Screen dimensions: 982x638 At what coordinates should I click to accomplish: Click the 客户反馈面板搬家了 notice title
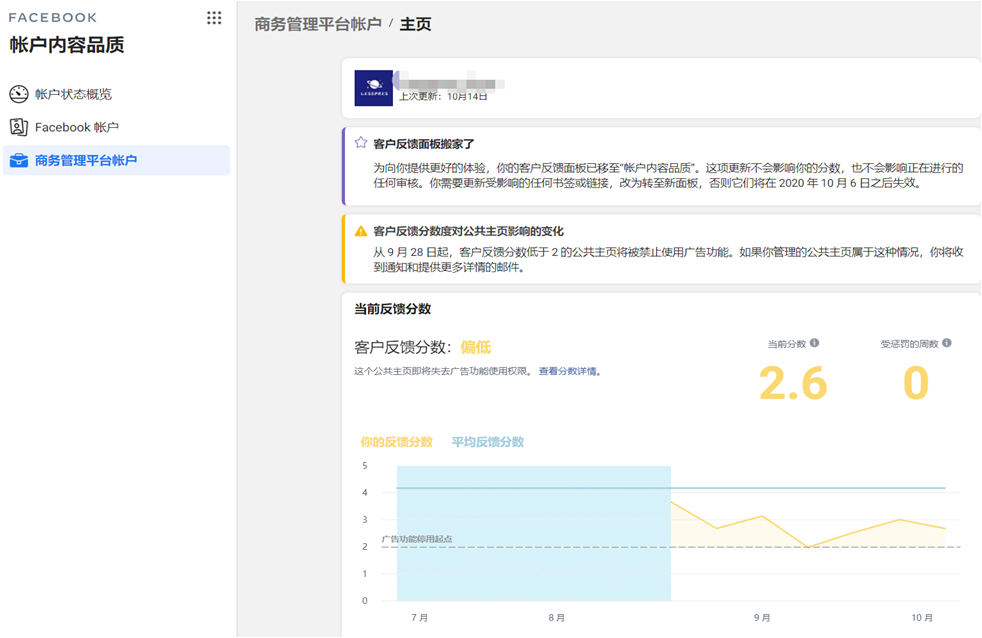pyautogui.click(x=423, y=144)
